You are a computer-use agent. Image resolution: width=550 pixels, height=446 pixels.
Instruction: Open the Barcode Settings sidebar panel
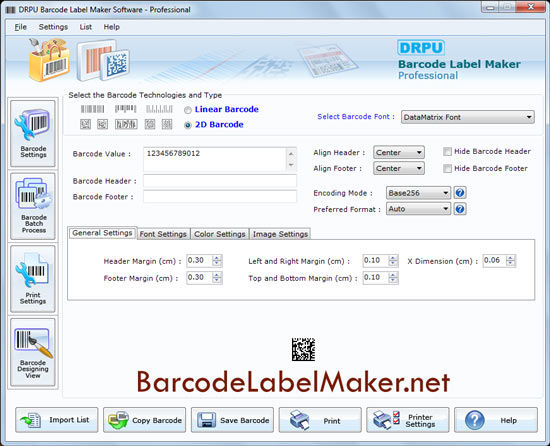pyautogui.click(x=33, y=133)
